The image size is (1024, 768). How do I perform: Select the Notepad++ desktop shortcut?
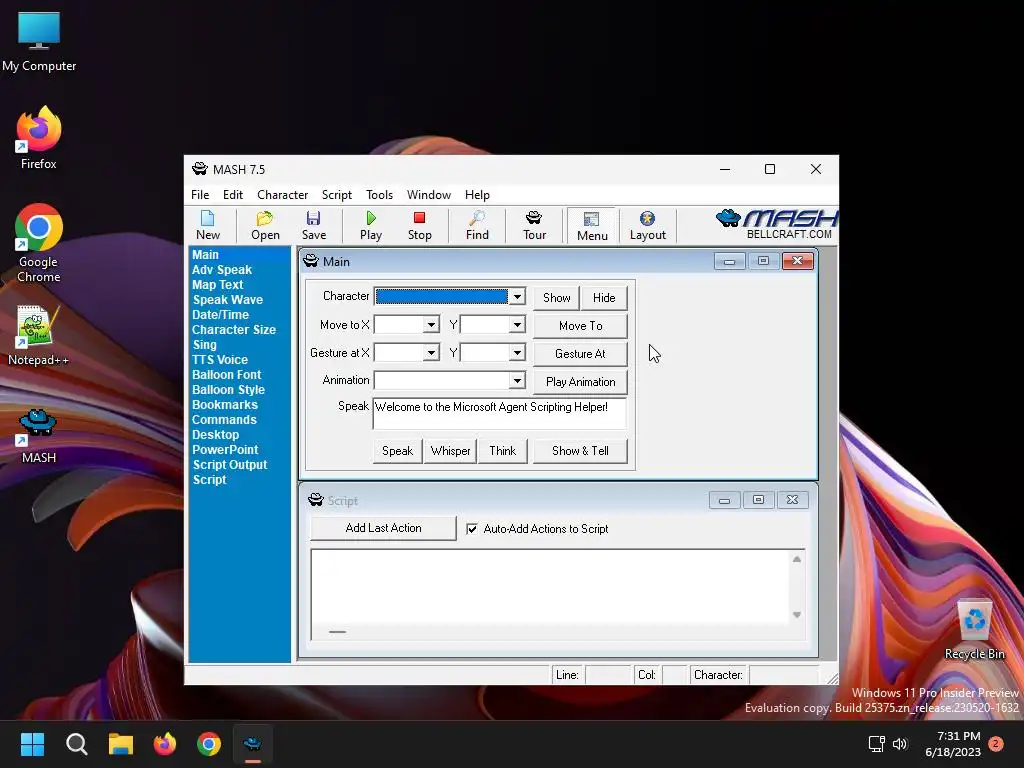point(38,336)
